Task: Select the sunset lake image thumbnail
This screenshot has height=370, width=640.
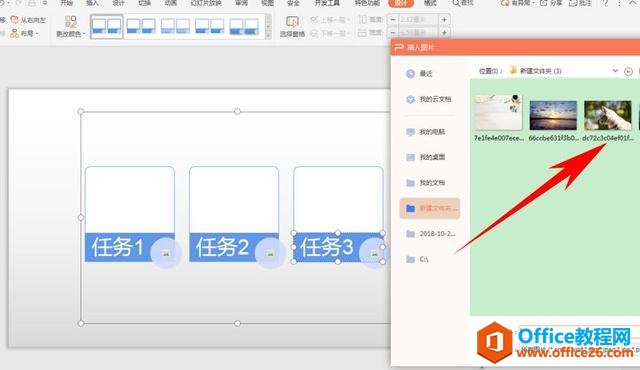Action: (553, 115)
